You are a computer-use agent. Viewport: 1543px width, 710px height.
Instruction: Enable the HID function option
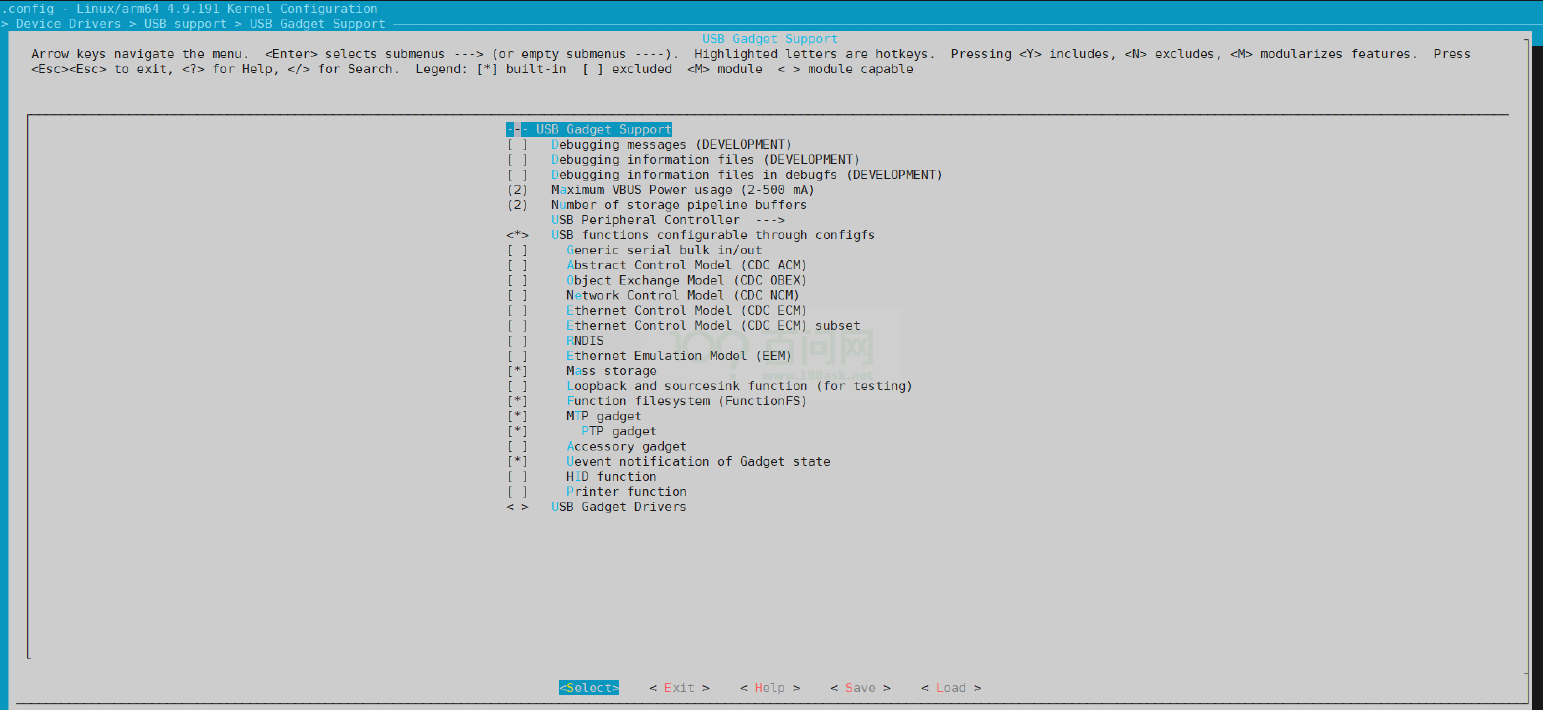[581, 477]
